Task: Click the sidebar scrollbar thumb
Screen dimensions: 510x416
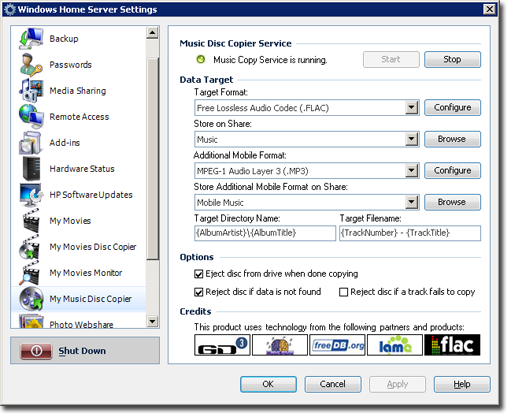Action: pos(152,158)
